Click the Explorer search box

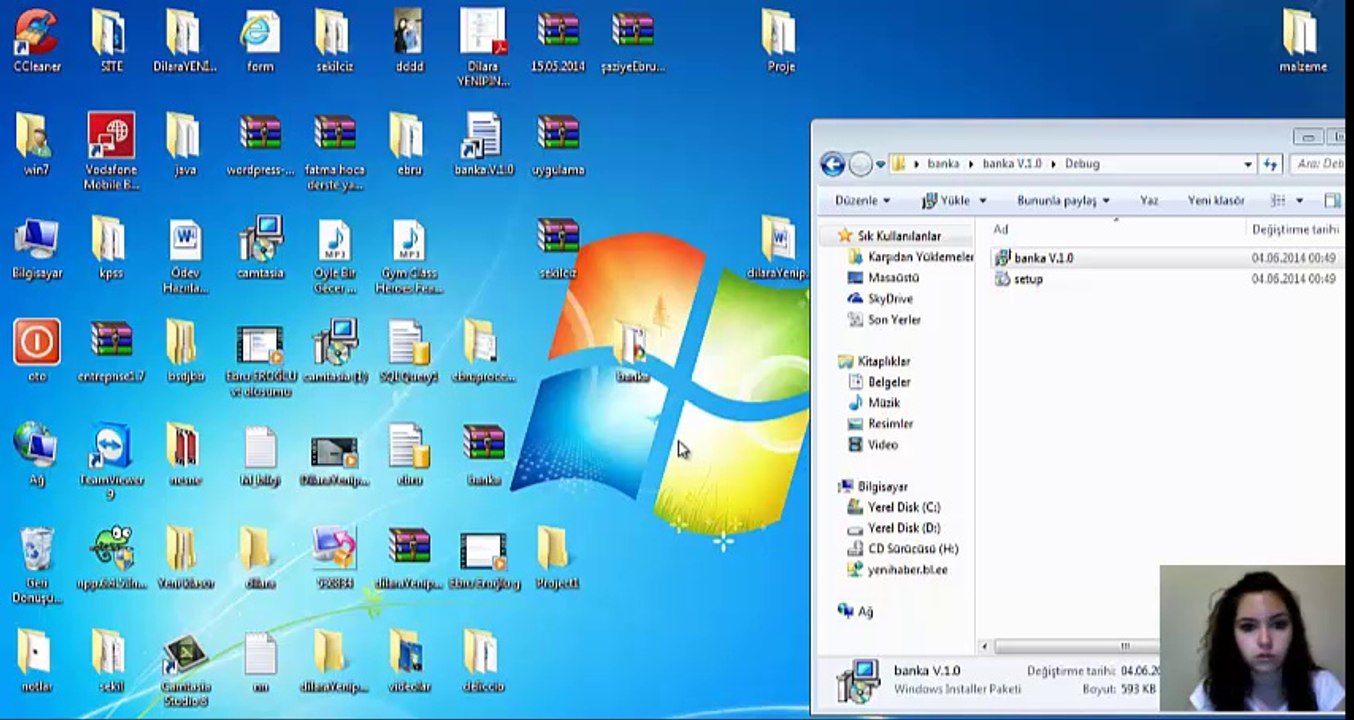[1318, 164]
